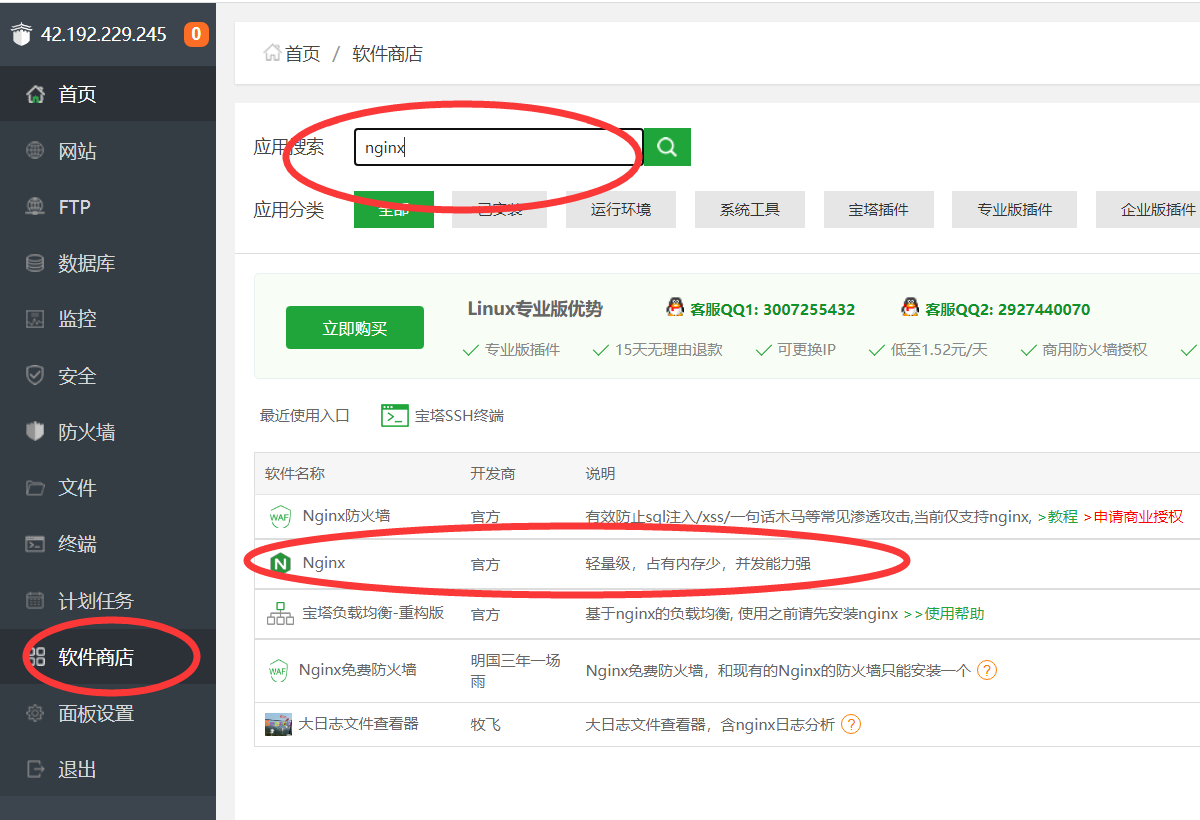The image size is (1200, 820).
Task: Click the globe icon beside 网站
Action: tap(35, 151)
